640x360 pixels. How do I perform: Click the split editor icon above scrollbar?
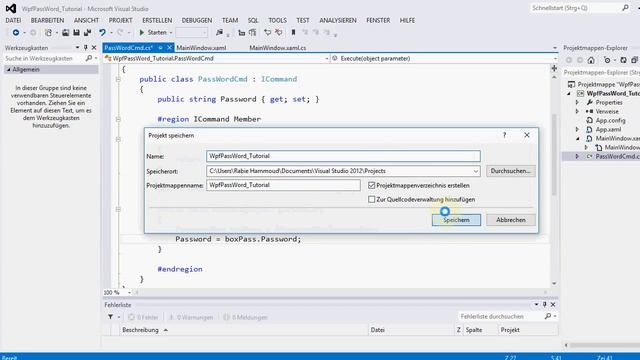[x=554, y=68]
